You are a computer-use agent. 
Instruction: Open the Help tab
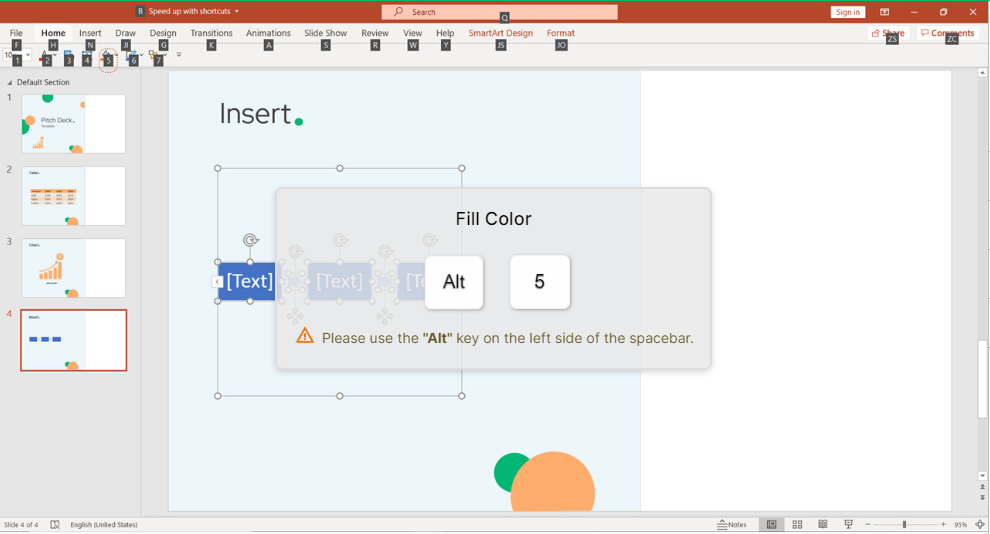click(445, 33)
